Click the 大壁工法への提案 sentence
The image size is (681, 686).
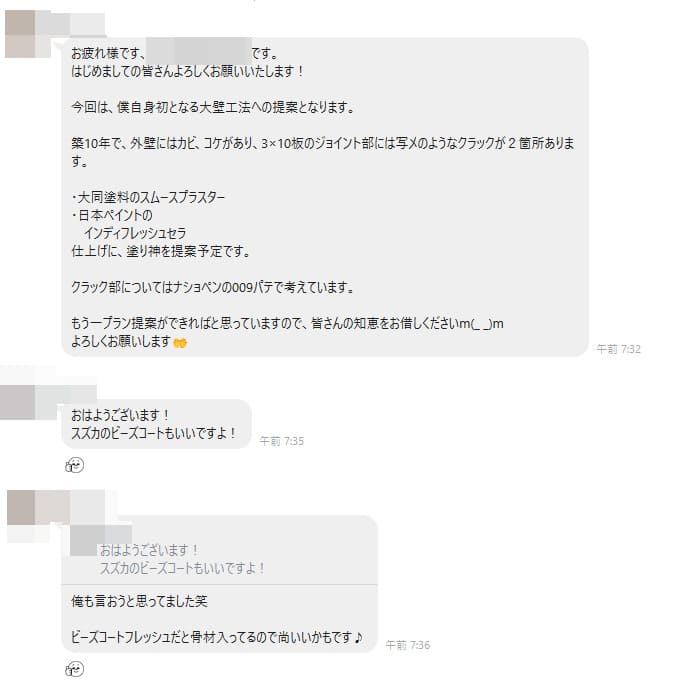(213, 107)
